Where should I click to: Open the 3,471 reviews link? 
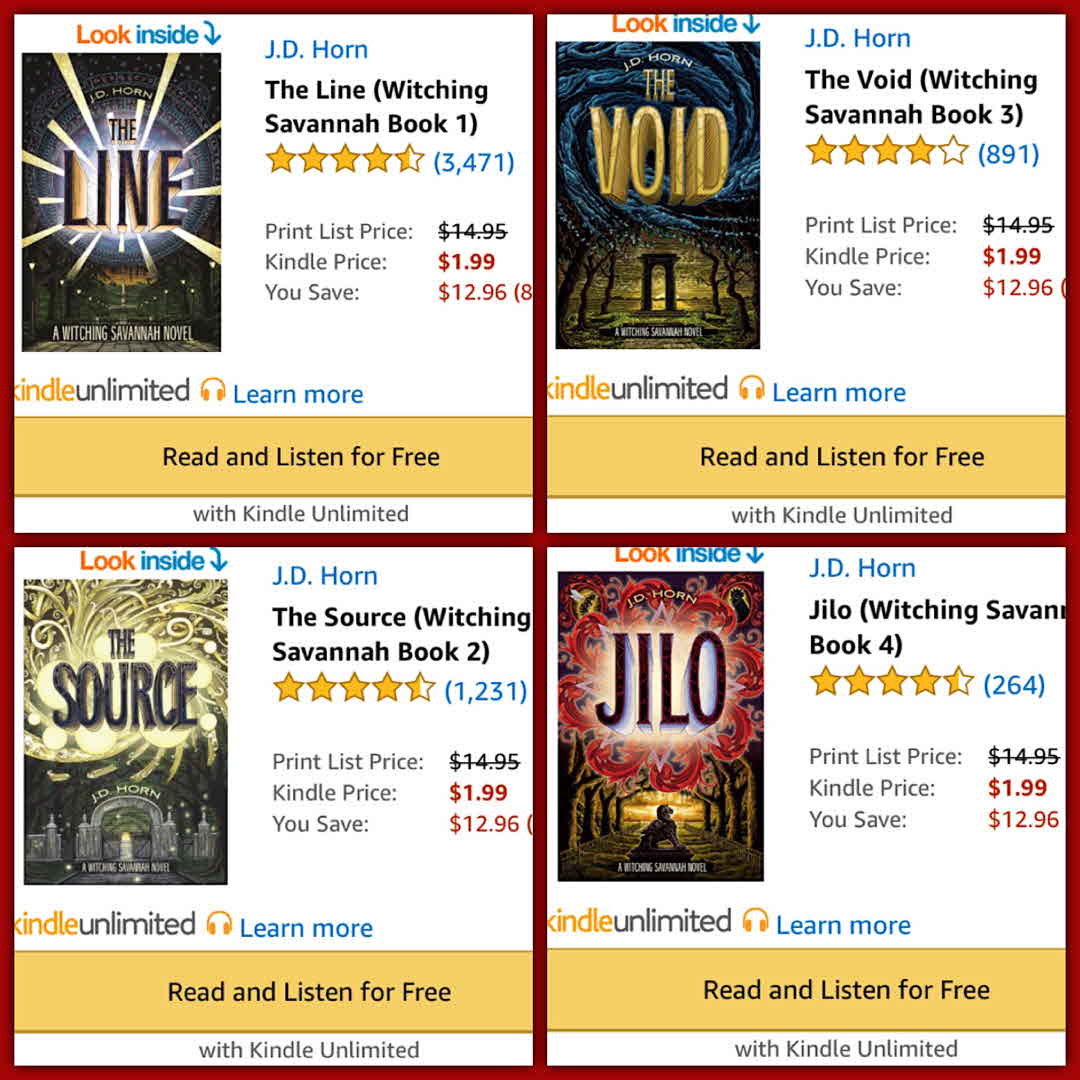pos(474,163)
